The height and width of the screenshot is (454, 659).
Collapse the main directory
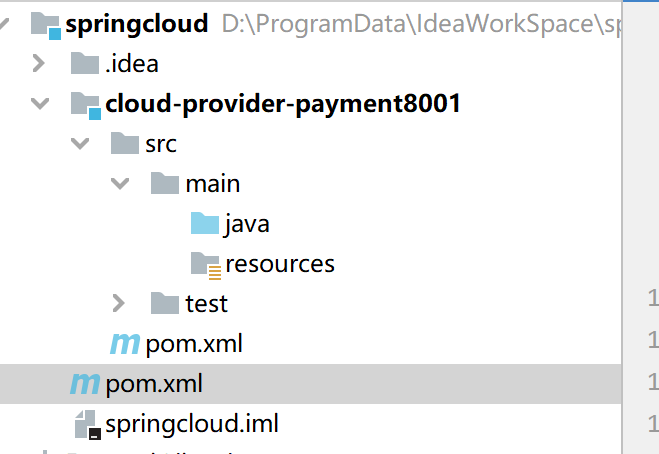(x=120, y=183)
